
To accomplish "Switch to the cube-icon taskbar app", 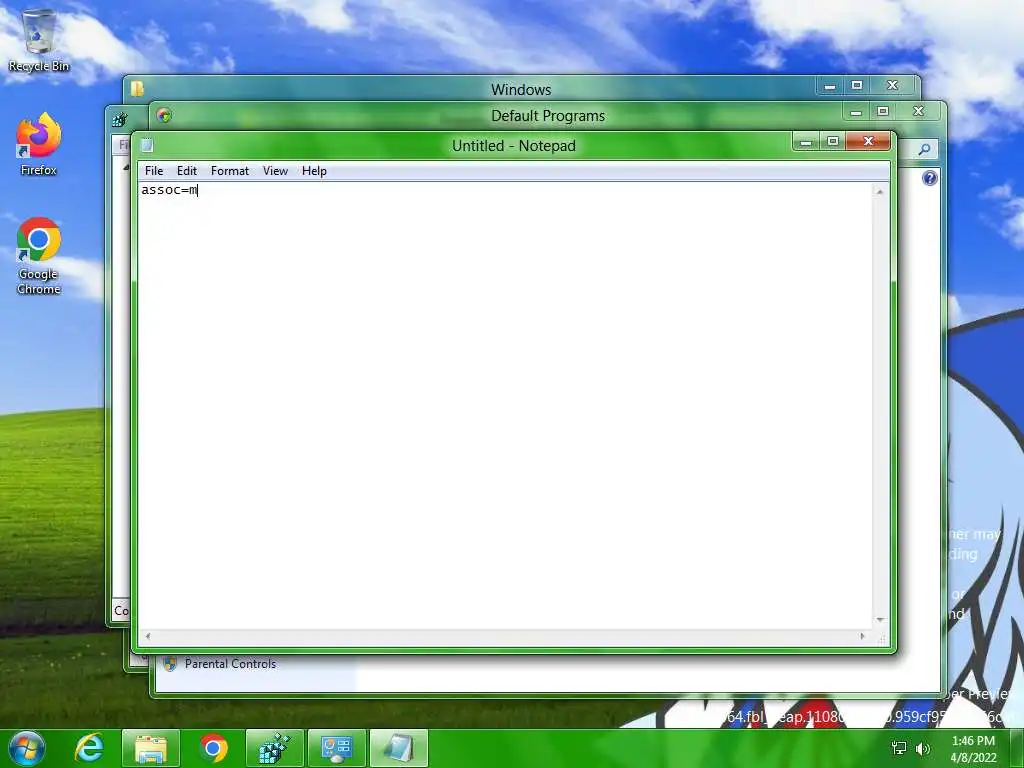I will pos(274,748).
